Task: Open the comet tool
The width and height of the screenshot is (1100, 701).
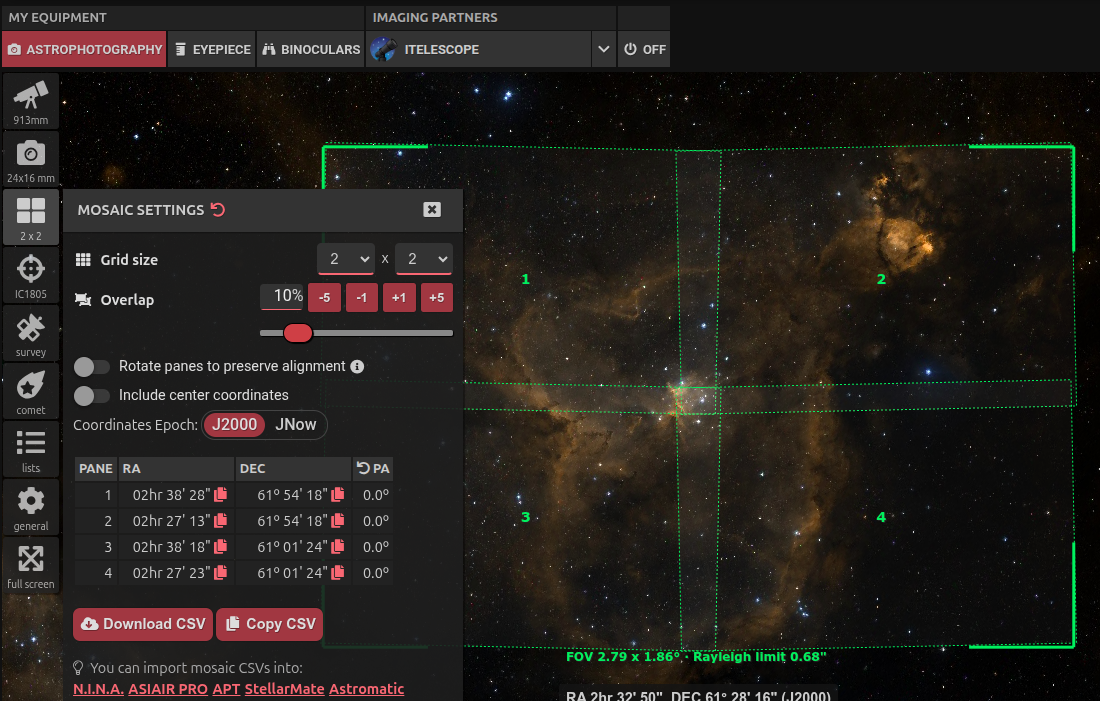Action: coord(31,392)
